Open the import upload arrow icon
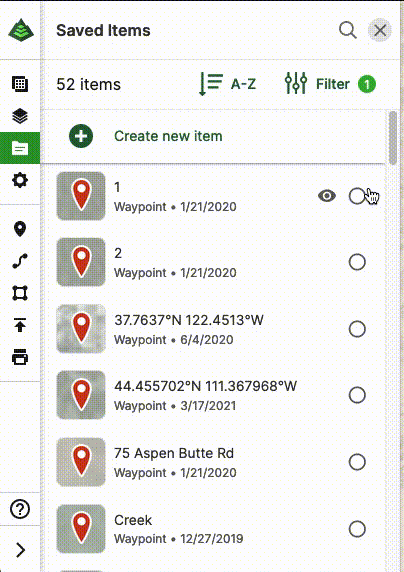404x572 pixels. tap(20, 325)
